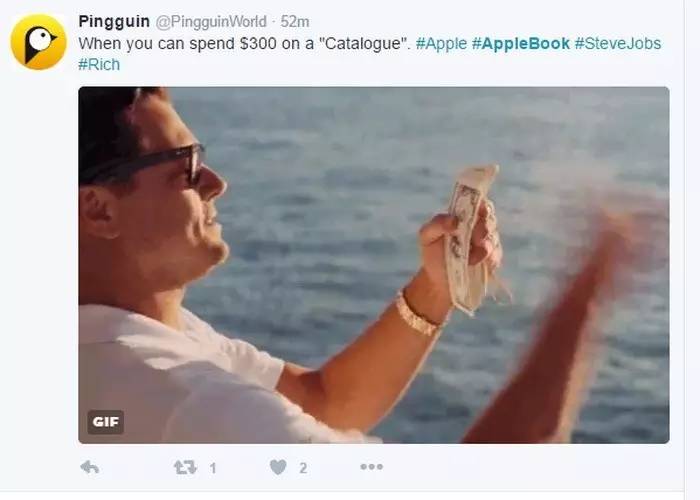Click the retweet count number 1
The height and width of the screenshot is (500, 700).
click(x=213, y=467)
